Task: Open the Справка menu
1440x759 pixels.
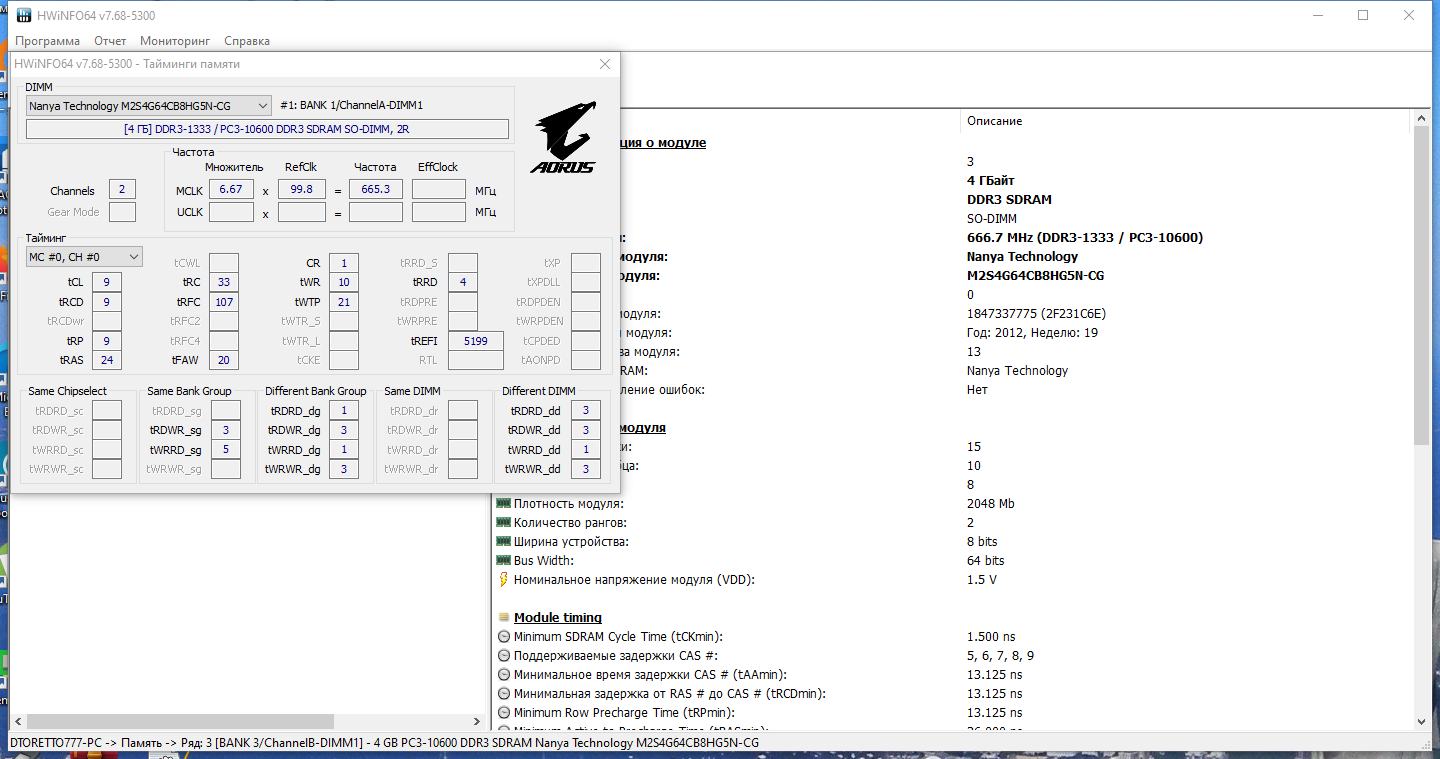Action: pyautogui.click(x=247, y=41)
